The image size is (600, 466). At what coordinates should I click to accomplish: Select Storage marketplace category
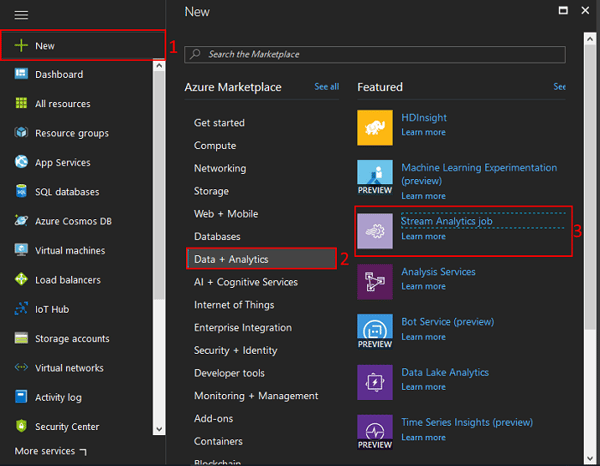[x=211, y=191]
